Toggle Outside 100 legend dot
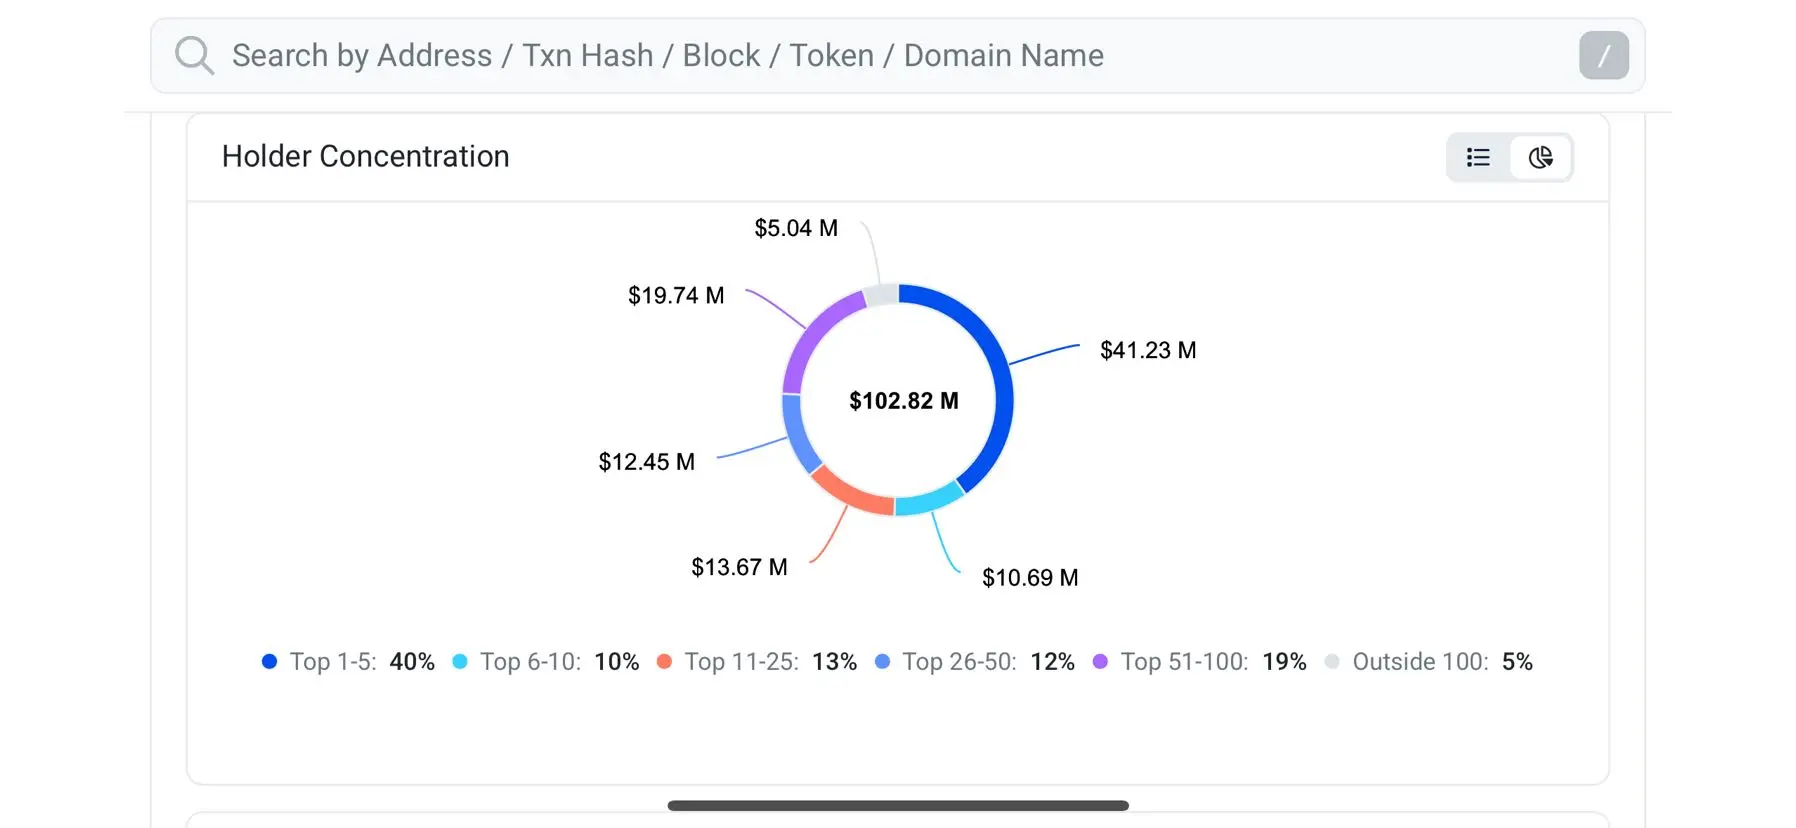The height and width of the screenshot is (828, 1796). (1332, 661)
